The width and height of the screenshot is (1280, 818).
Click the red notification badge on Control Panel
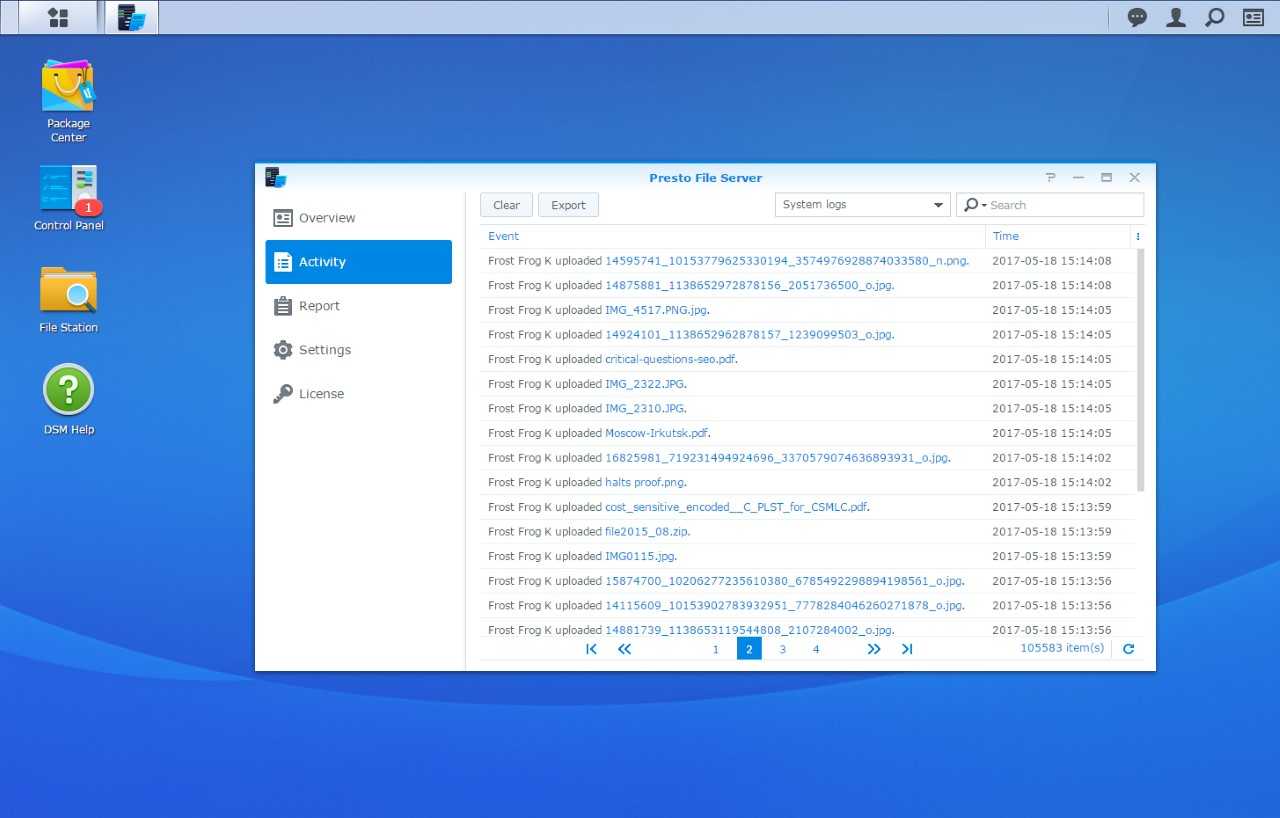(x=88, y=208)
